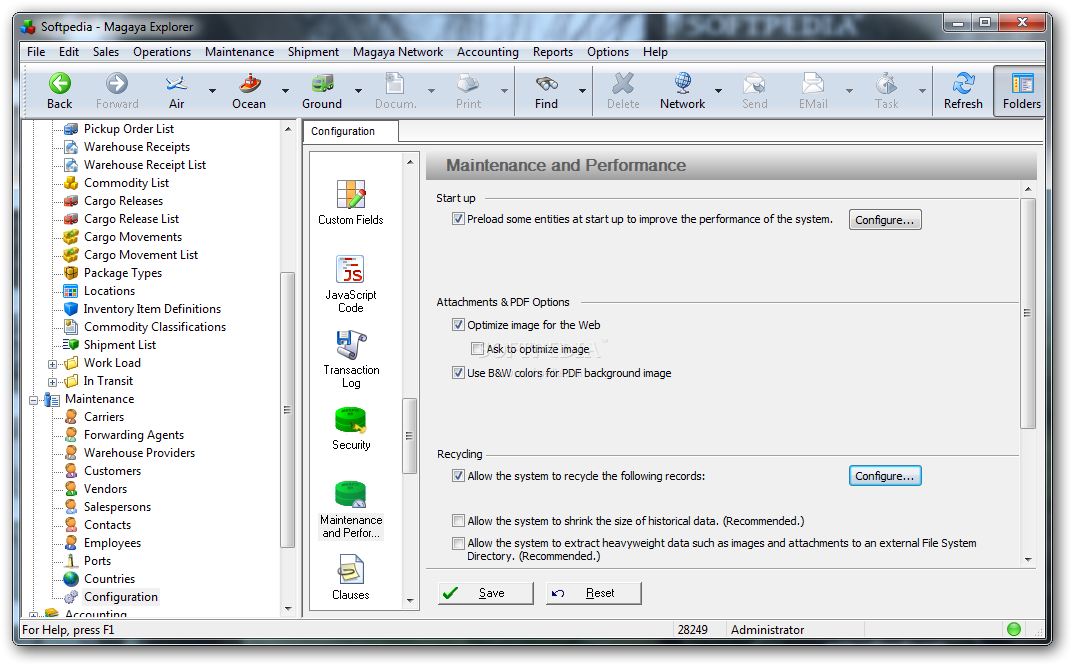Open the File menu
Viewport: 1073px width, 666px height.
(x=36, y=52)
